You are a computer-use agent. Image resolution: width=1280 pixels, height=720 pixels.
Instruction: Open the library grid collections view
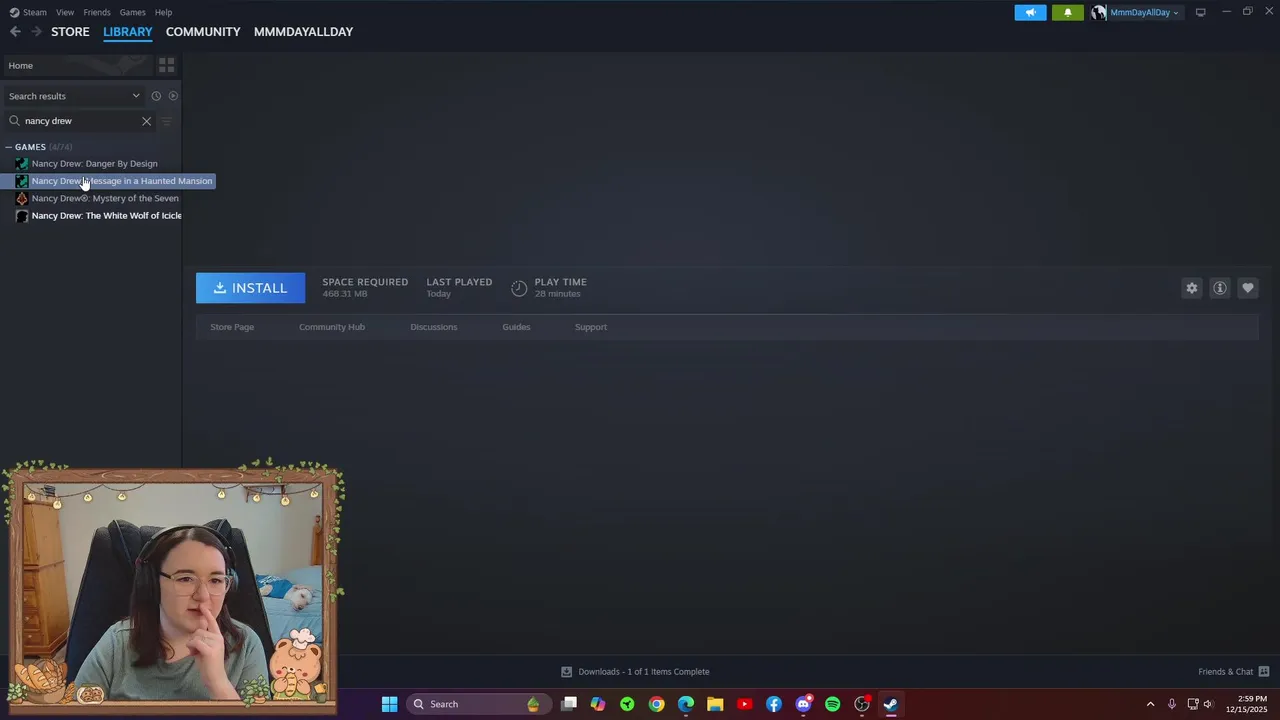[167, 65]
